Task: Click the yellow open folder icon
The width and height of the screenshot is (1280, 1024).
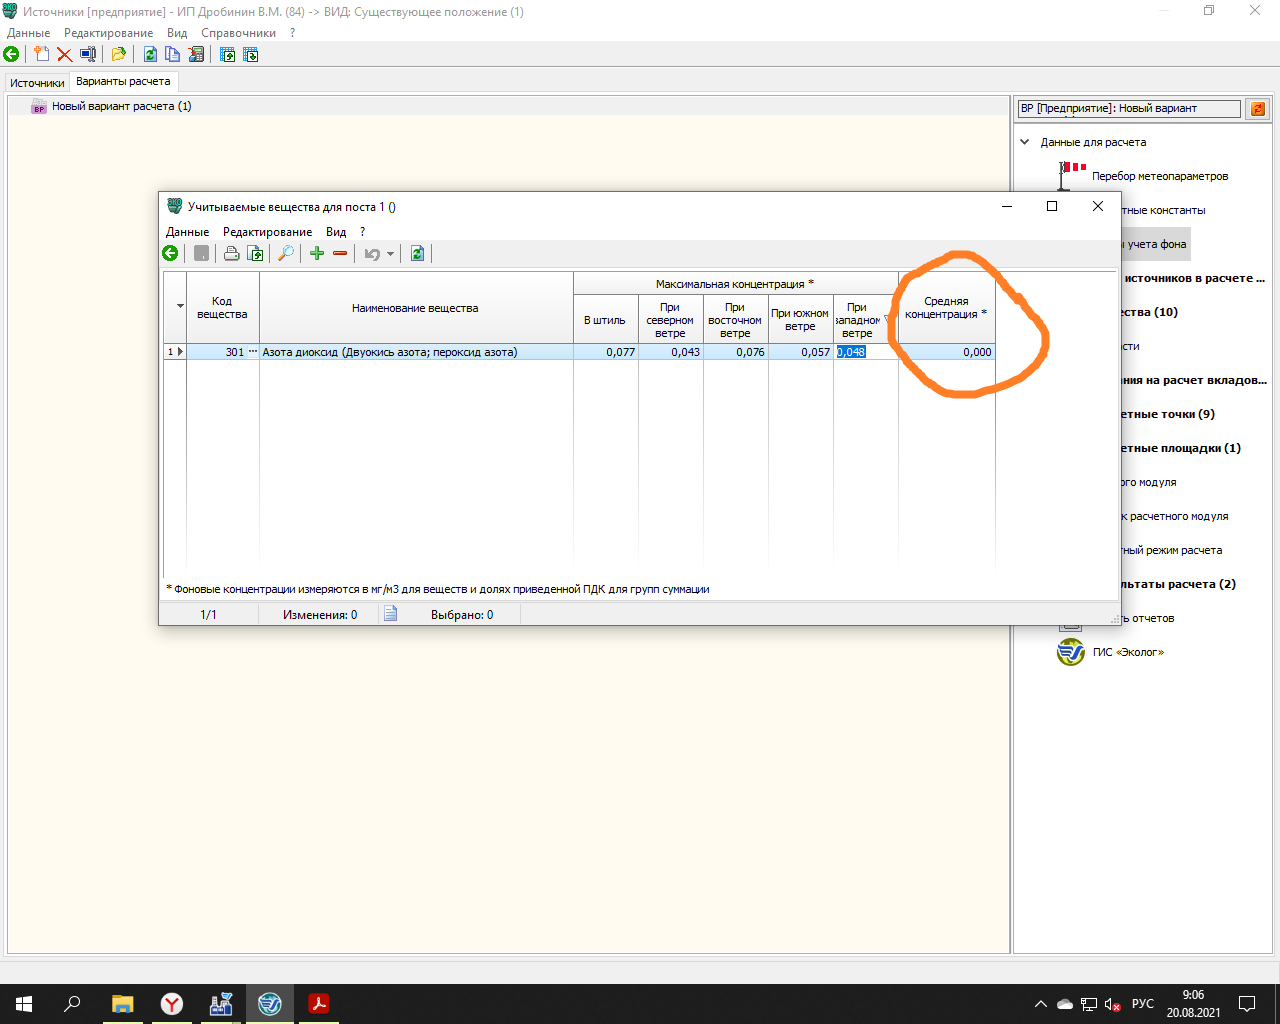Action: [118, 55]
